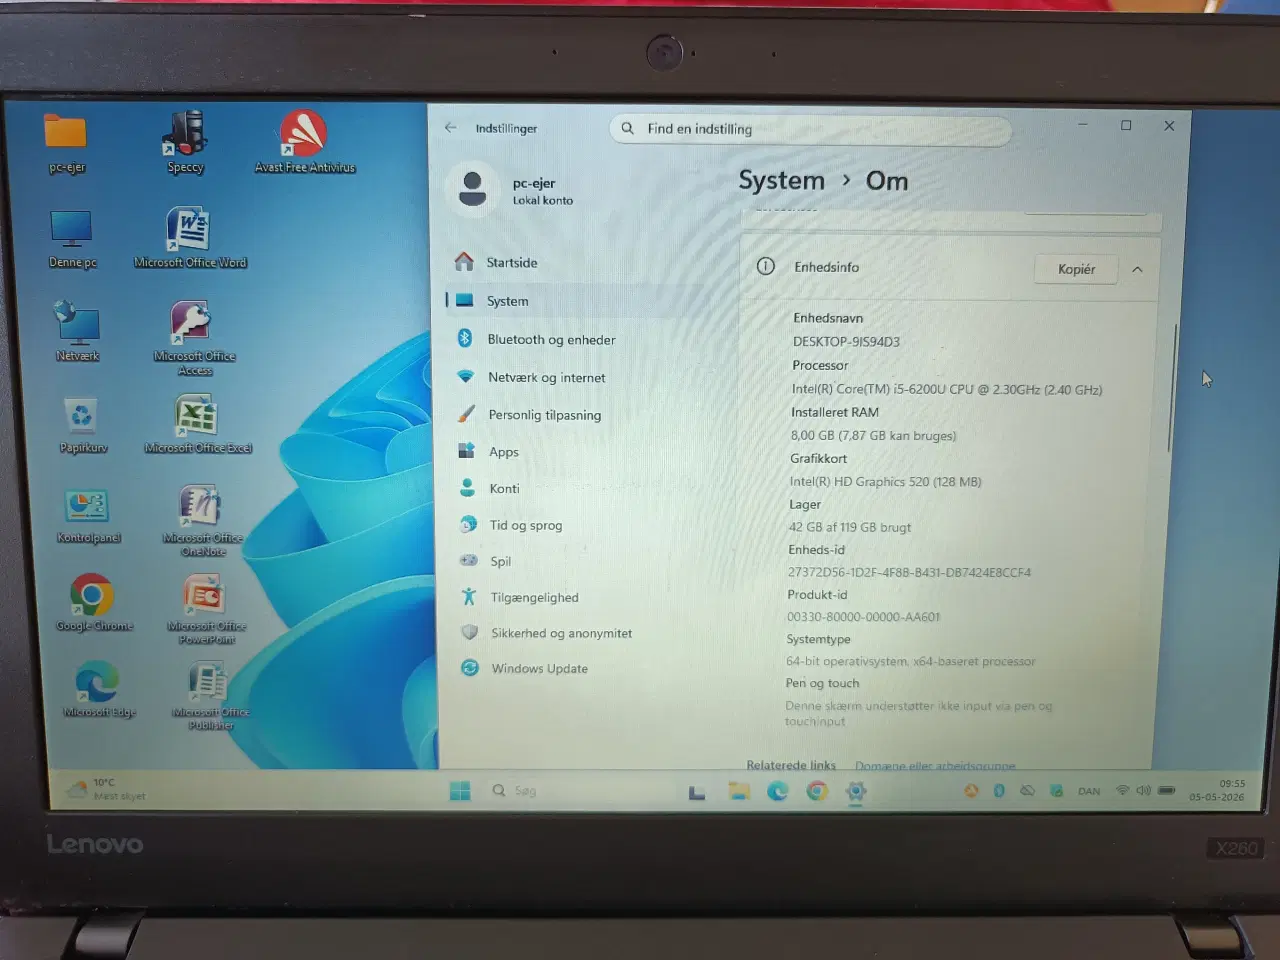
Task: Click DAN language indicator in taskbar
Action: point(1089,791)
